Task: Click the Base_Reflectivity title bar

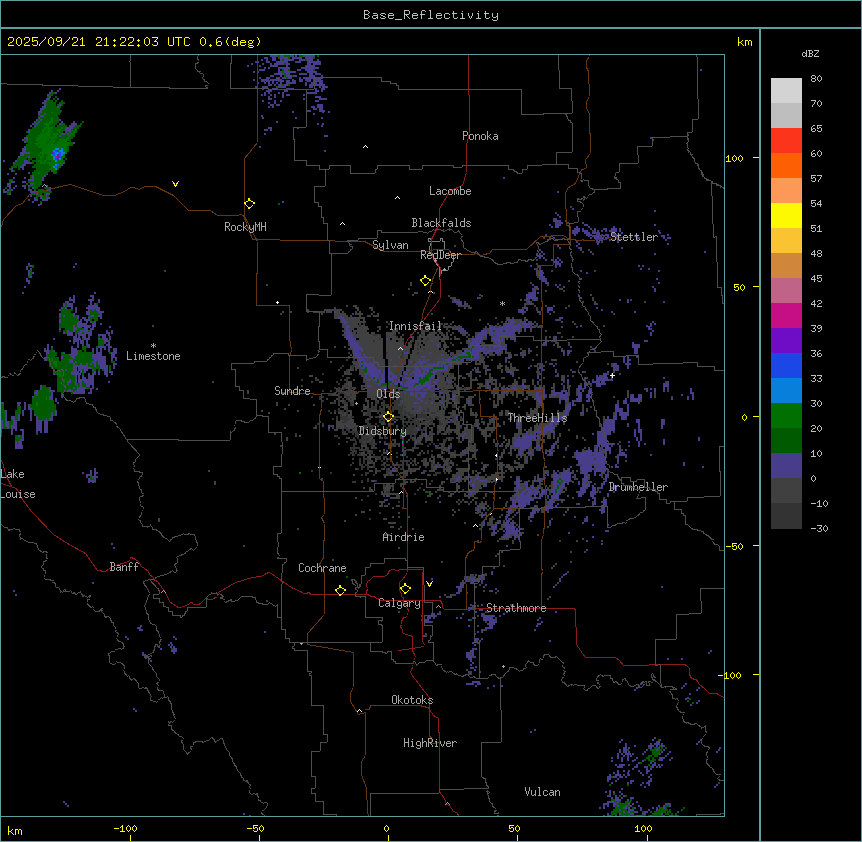Action: 430,15
